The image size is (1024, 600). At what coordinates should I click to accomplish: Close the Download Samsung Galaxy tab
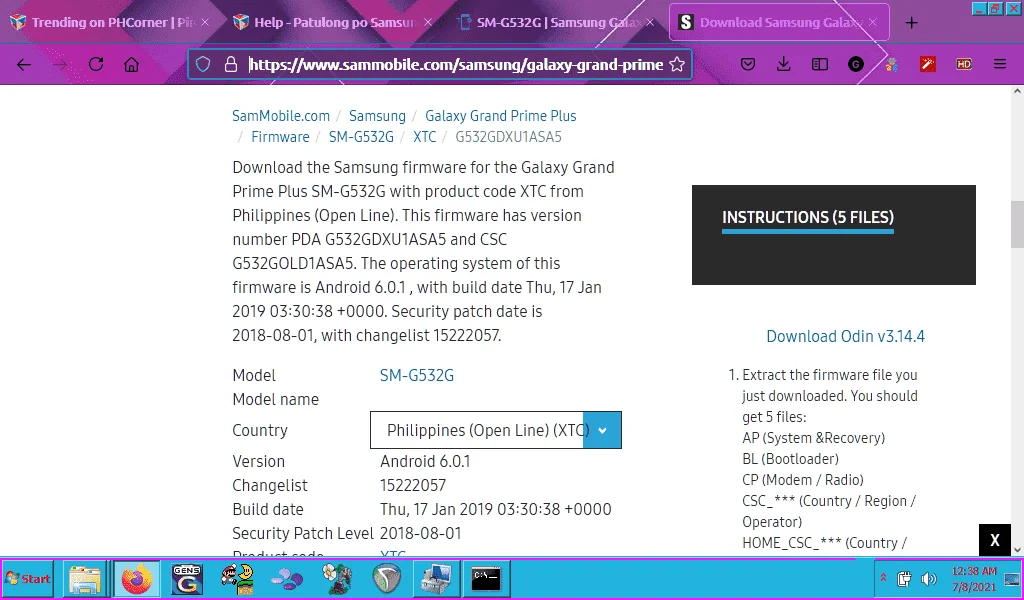[x=873, y=22]
